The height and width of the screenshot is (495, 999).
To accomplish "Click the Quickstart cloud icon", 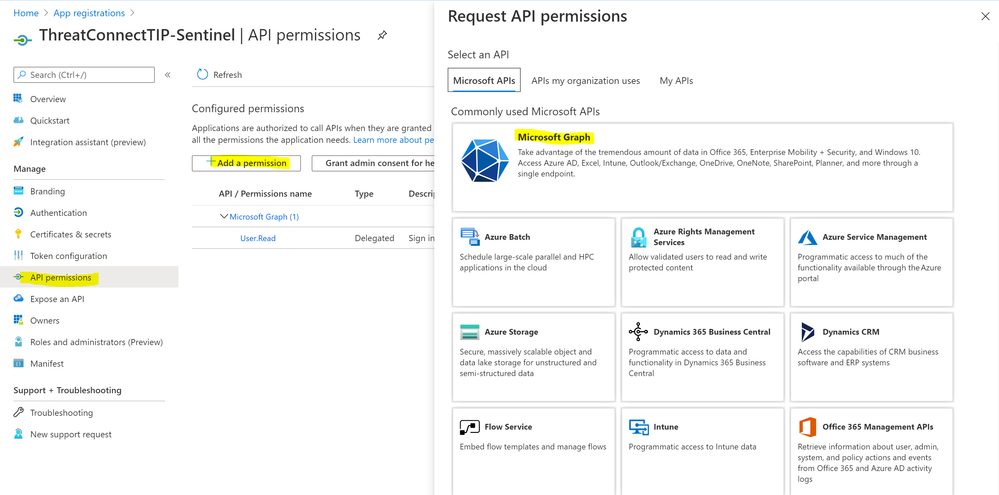I will pyautogui.click(x=18, y=120).
